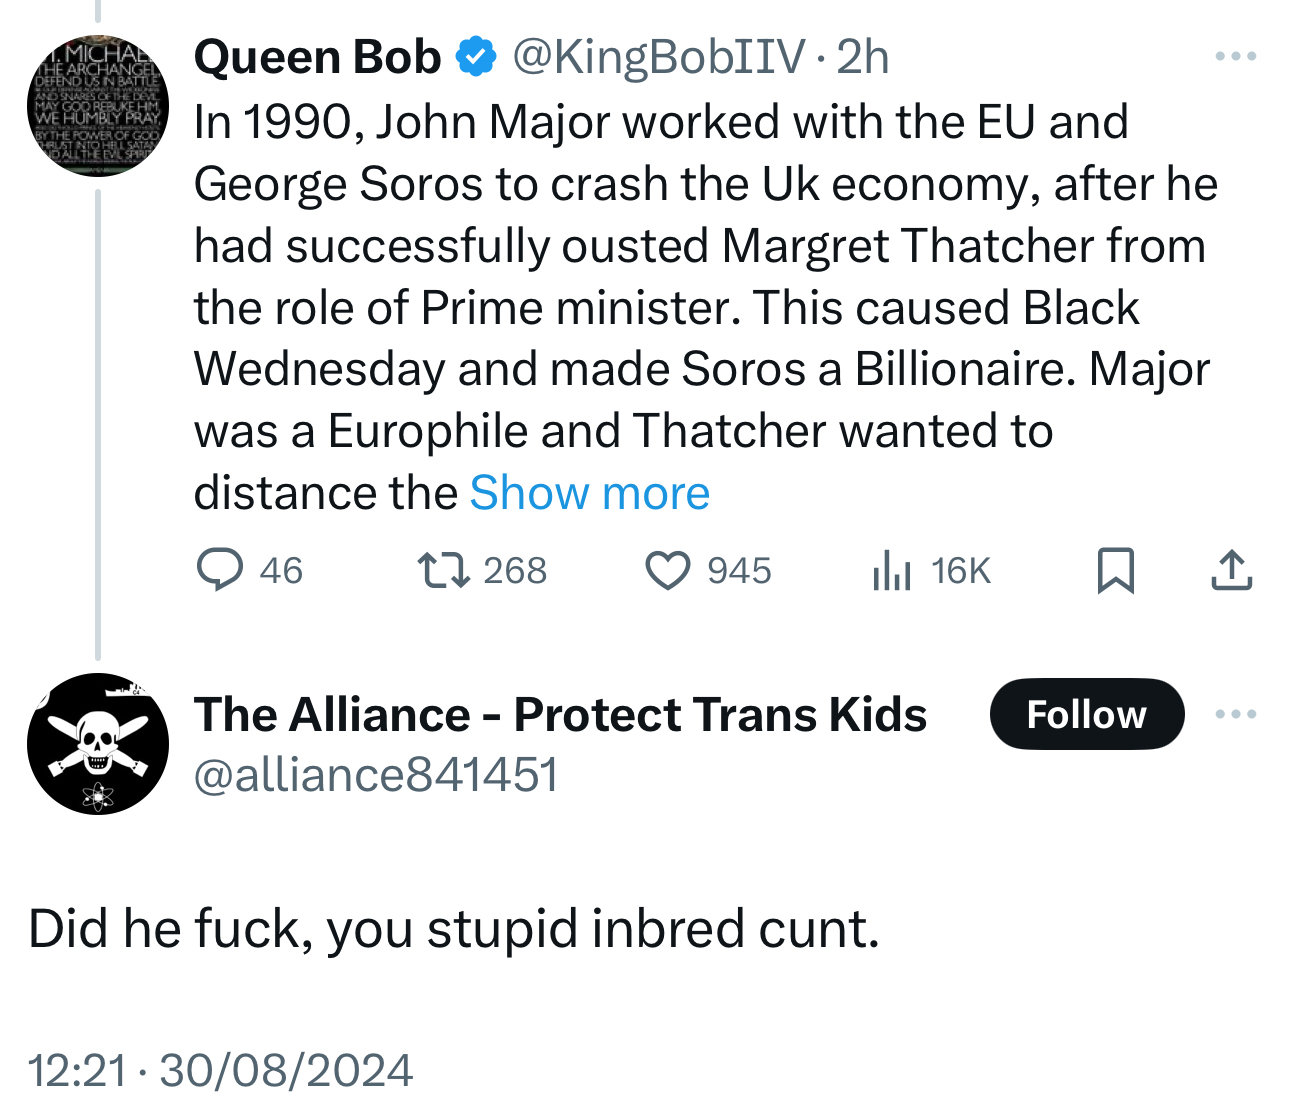
Task: Like Queen Bob's tweet with heart icon
Action: pos(667,570)
